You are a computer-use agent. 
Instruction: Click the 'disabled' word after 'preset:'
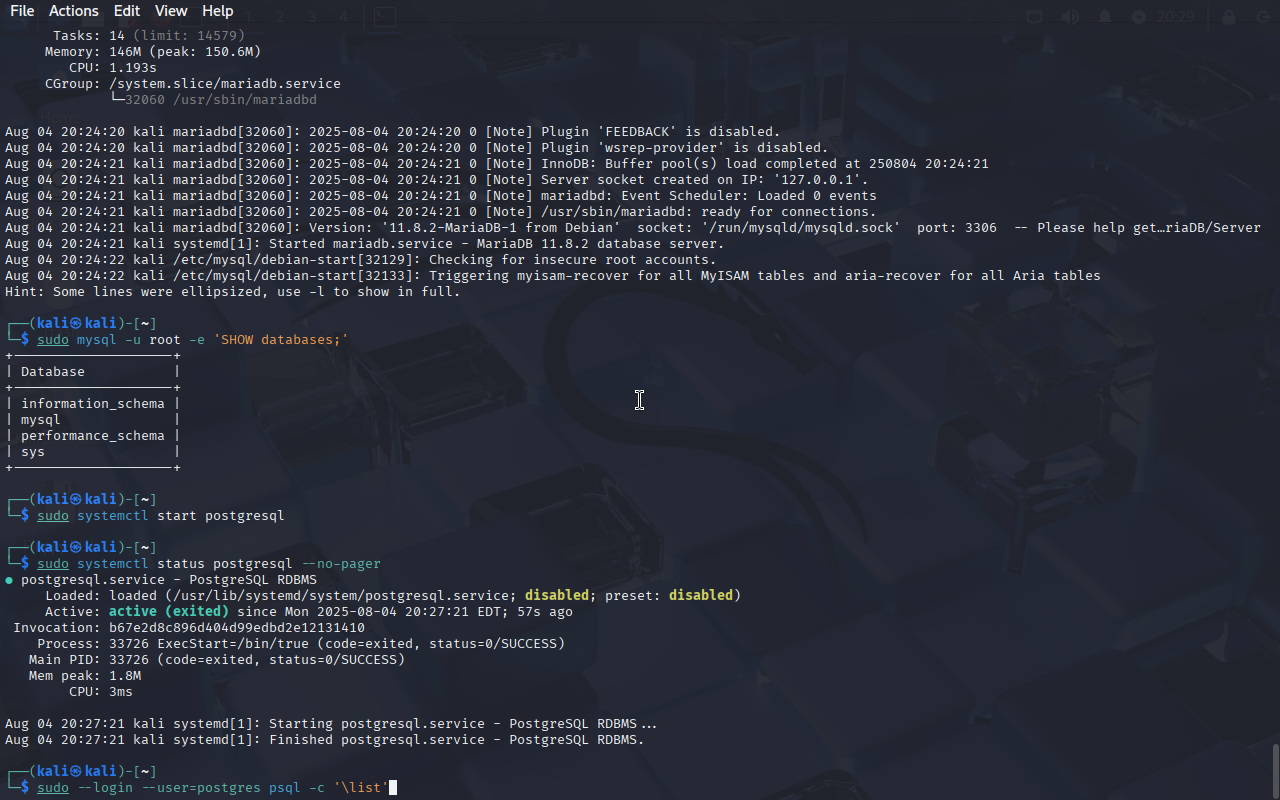pyautogui.click(x=701, y=596)
